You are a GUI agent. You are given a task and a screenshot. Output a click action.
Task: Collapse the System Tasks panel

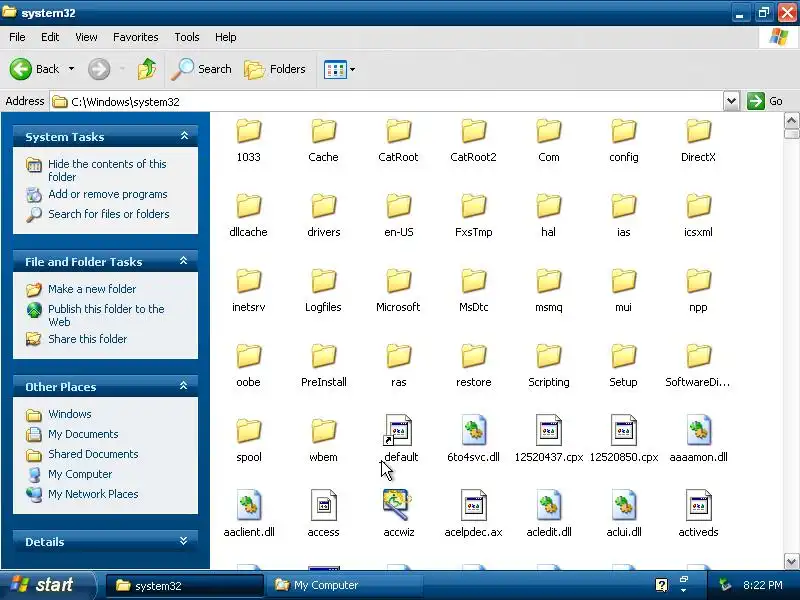coord(184,136)
